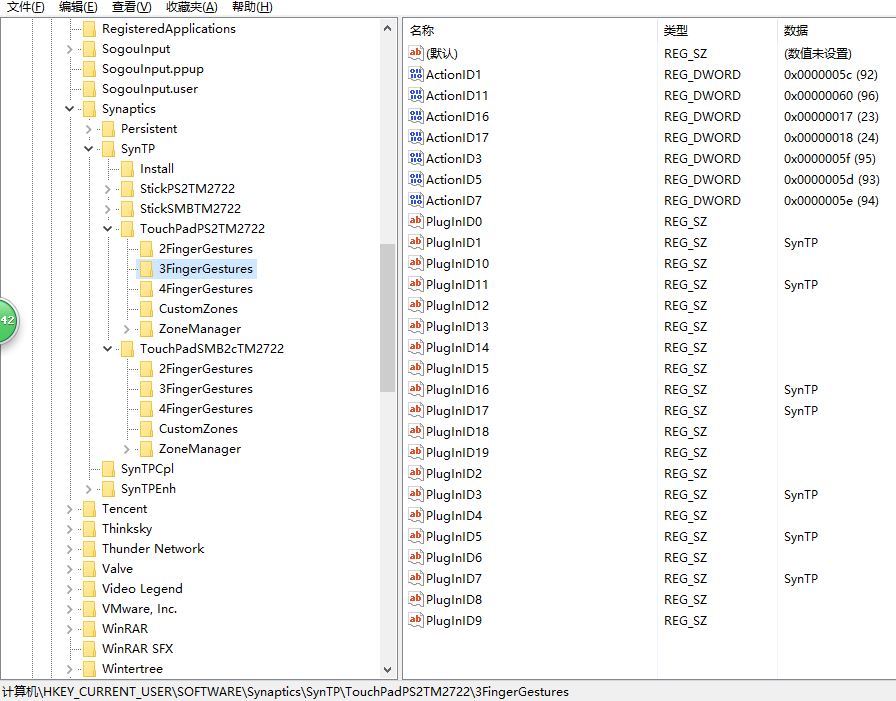Collapse the TouchPadSMB2cTM2722 node
Screen dimensions: 896x701
click(107, 349)
